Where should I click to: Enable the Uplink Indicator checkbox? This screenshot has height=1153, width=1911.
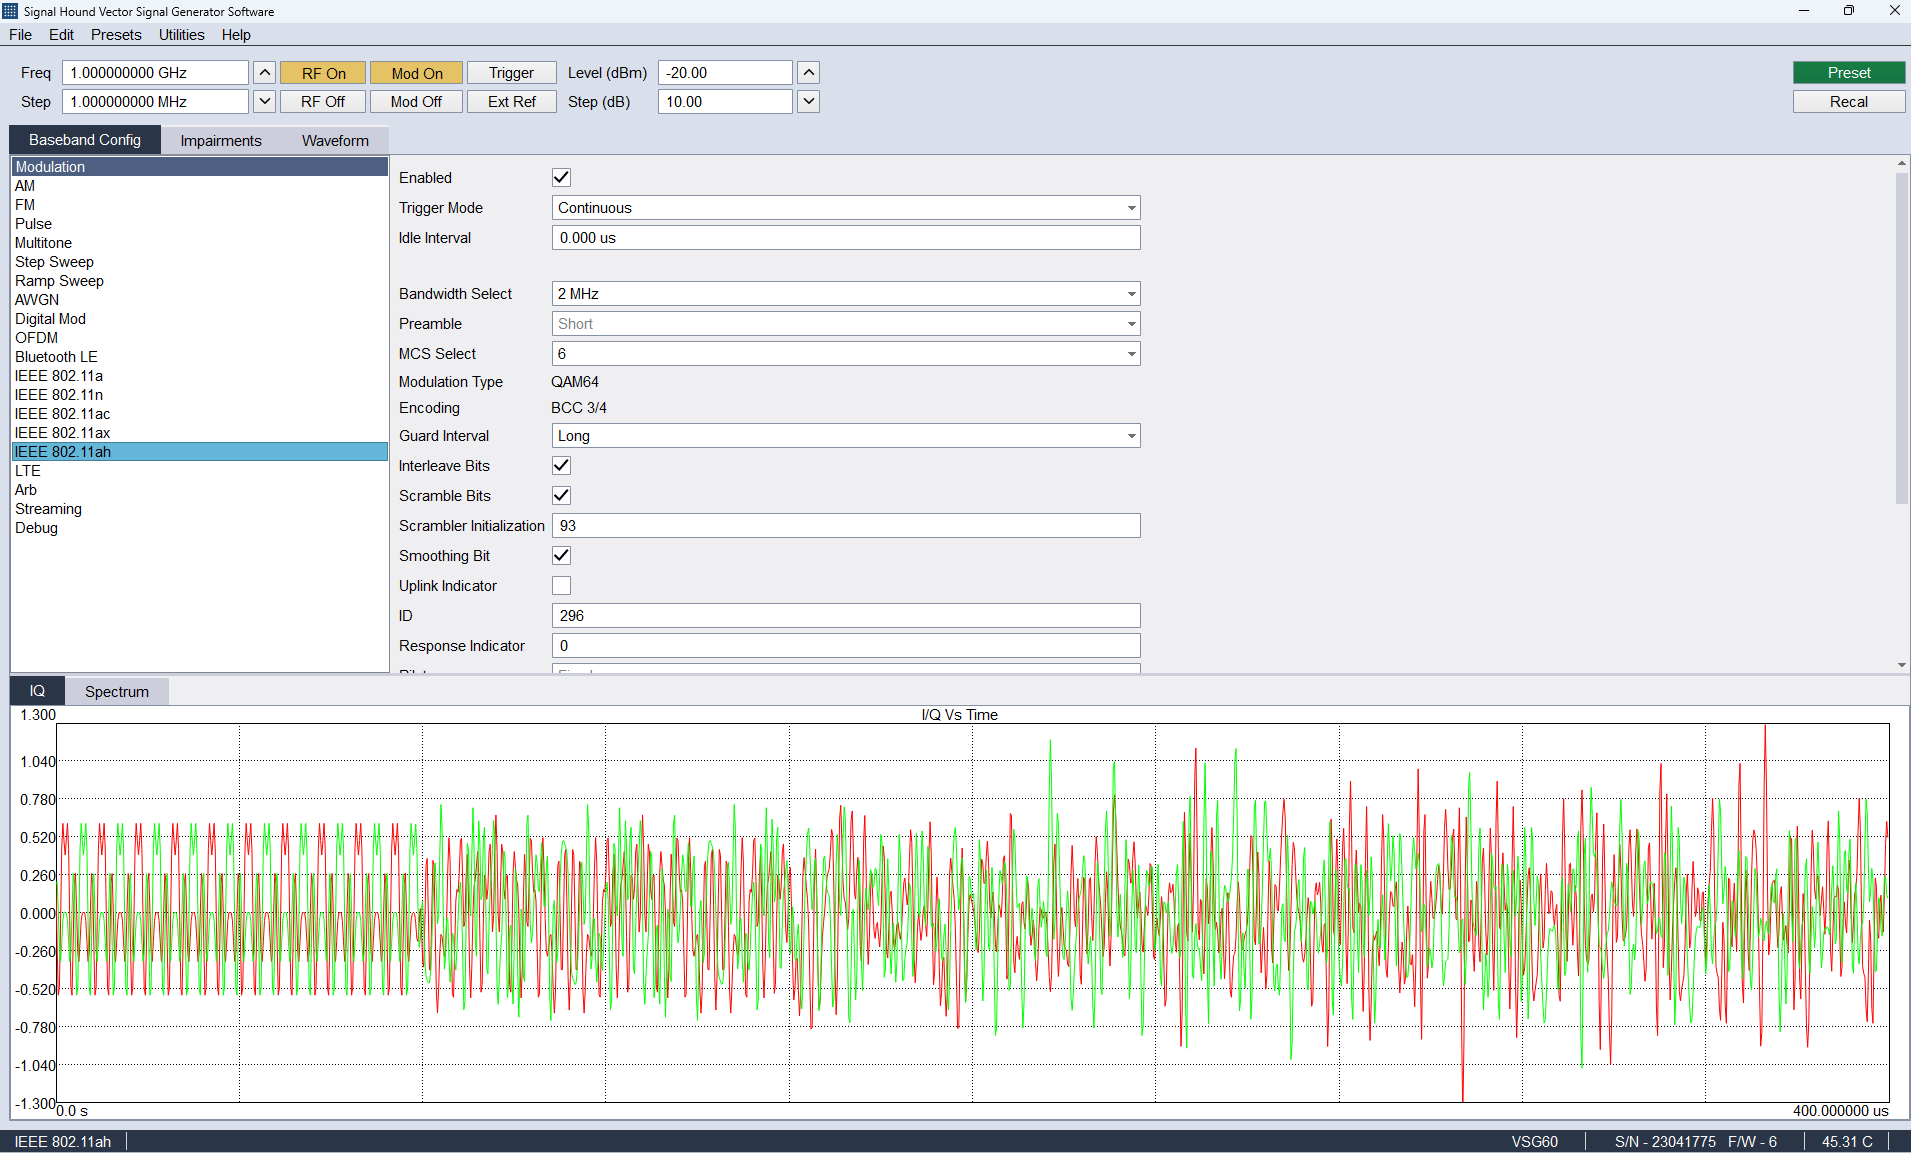(x=561, y=586)
